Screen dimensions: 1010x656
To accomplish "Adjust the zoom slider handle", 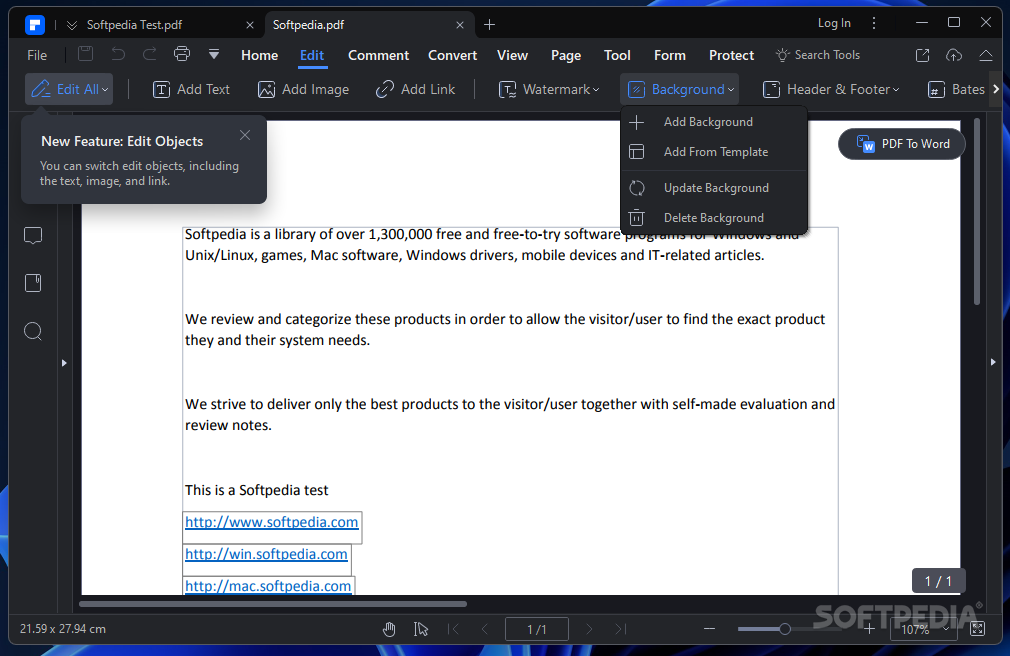I will [785, 629].
